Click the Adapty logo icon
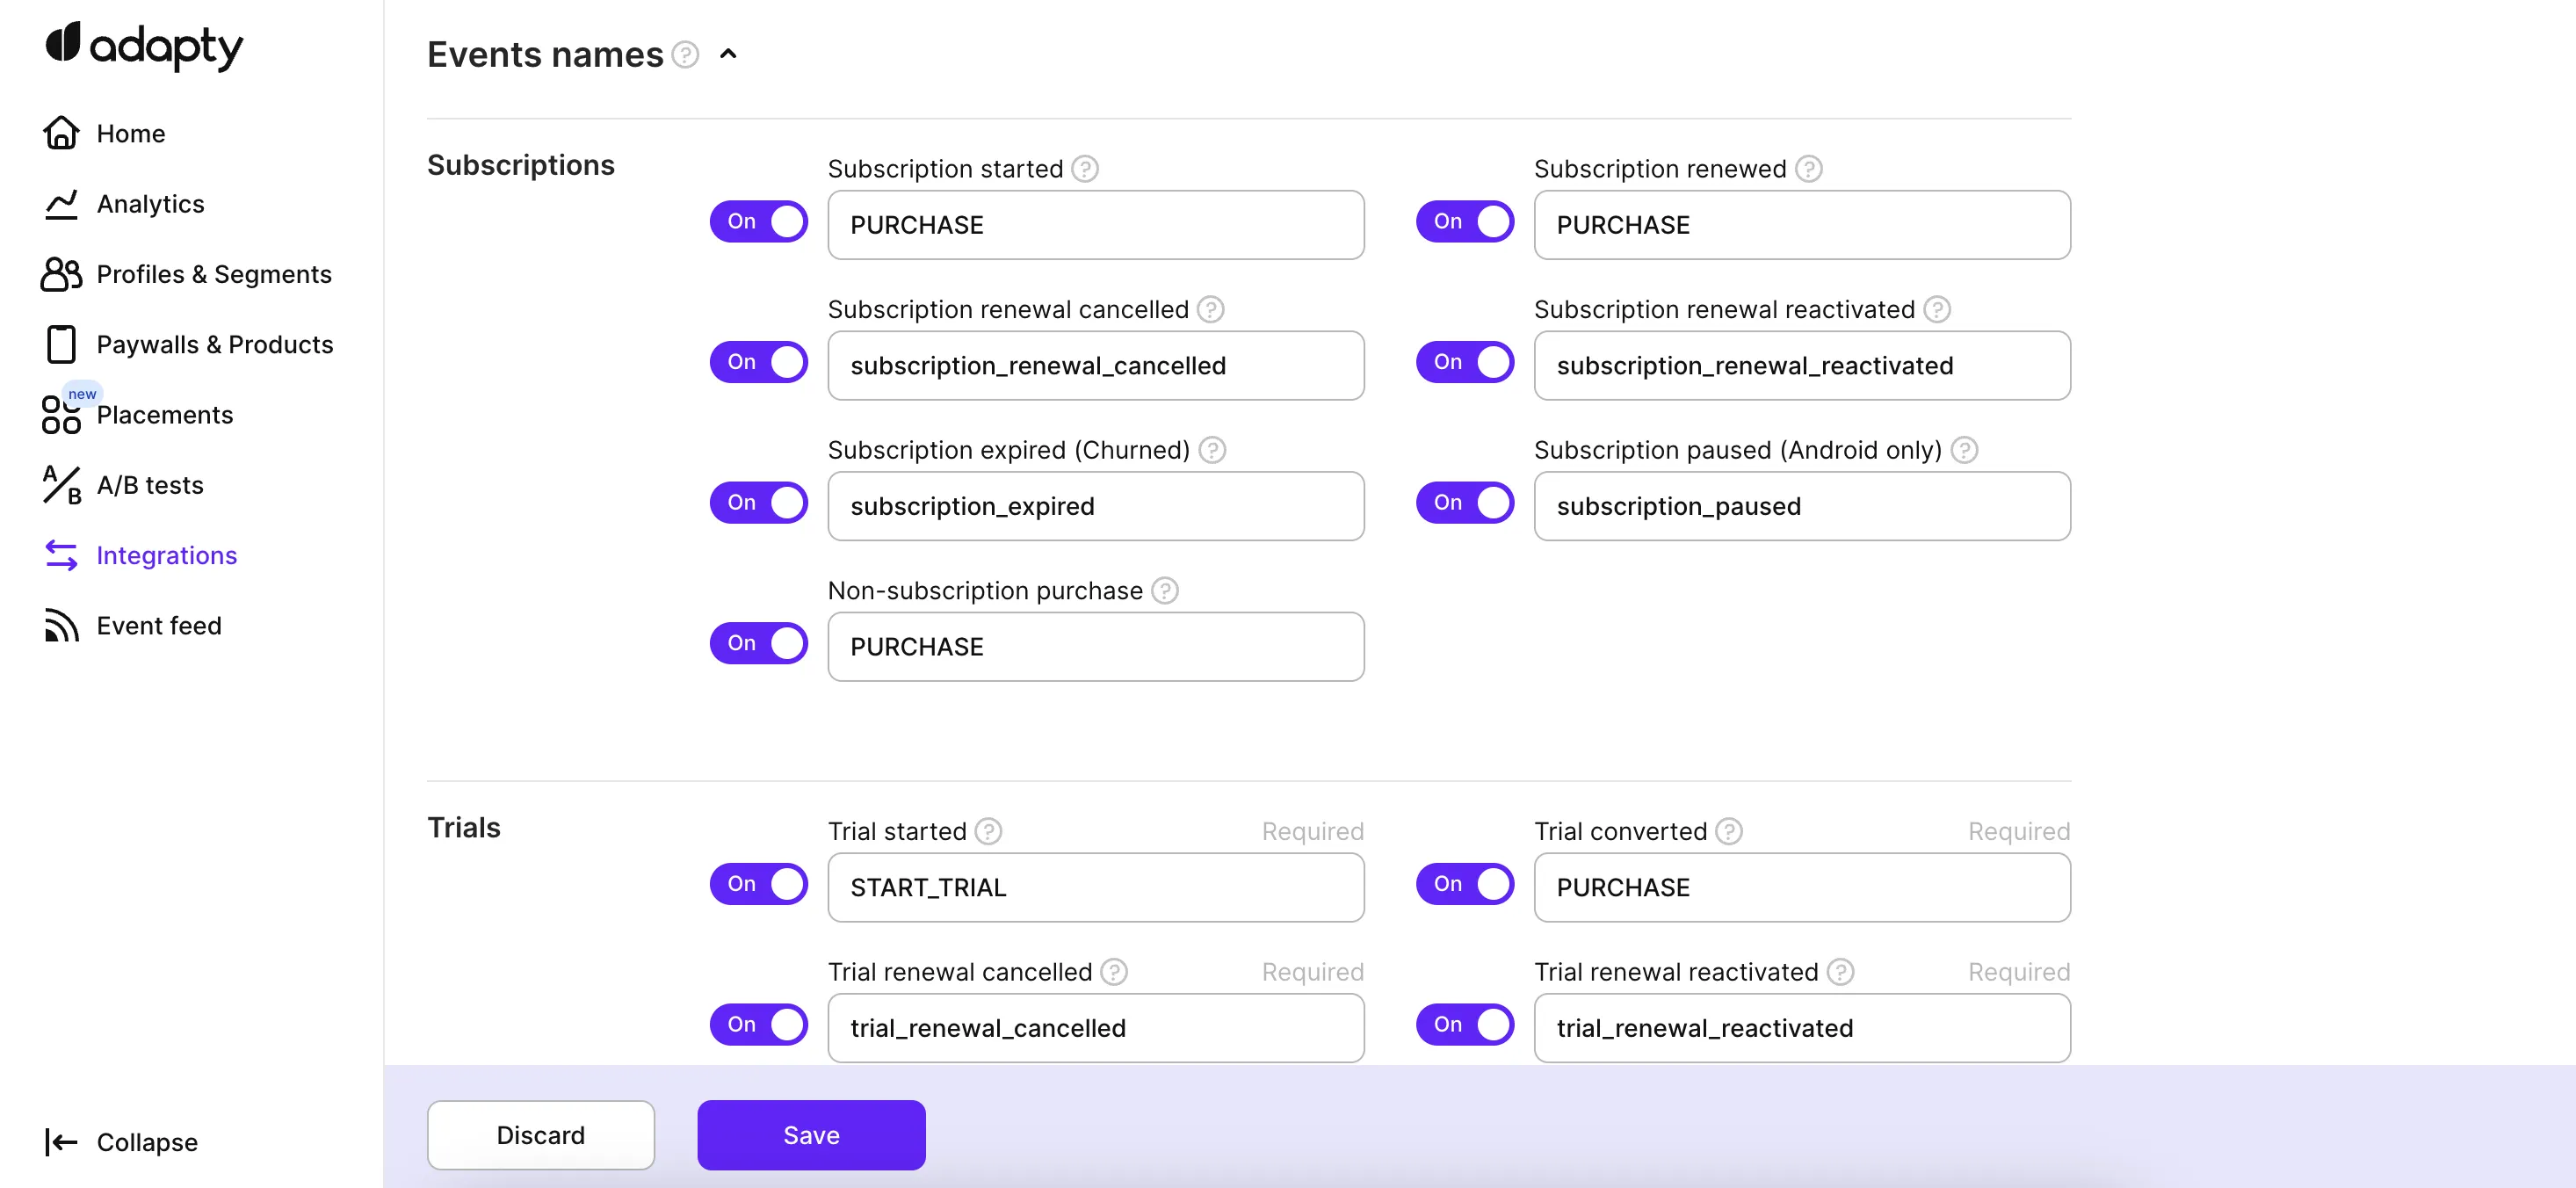 click(x=63, y=43)
